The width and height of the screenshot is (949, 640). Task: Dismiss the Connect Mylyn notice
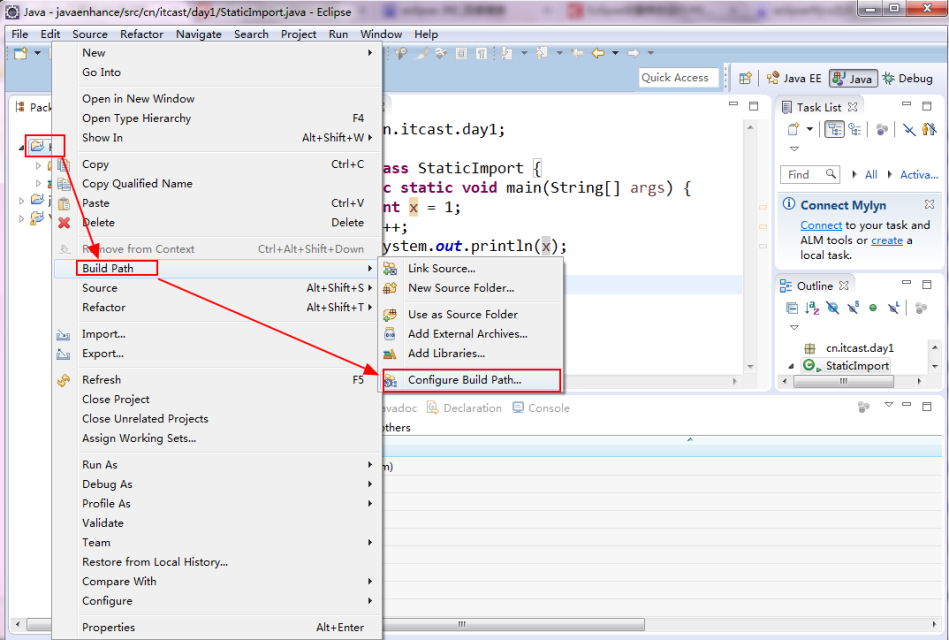pos(929,205)
